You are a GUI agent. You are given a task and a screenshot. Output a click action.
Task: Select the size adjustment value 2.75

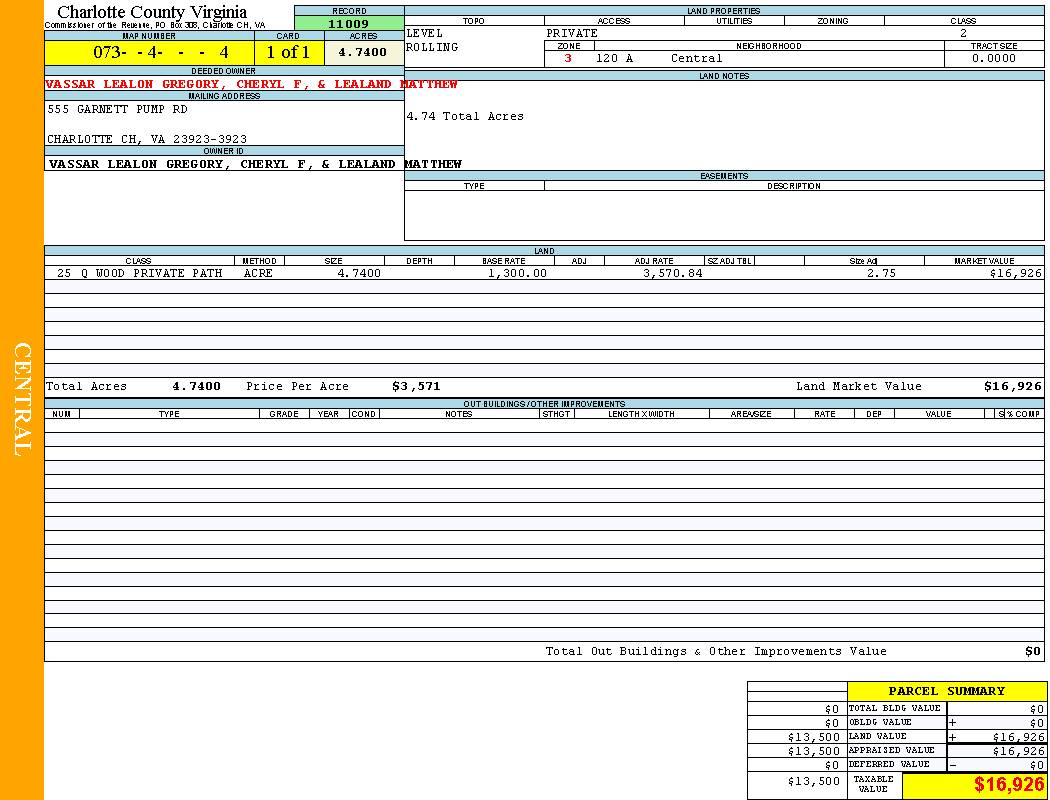click(x=881, y=273)
